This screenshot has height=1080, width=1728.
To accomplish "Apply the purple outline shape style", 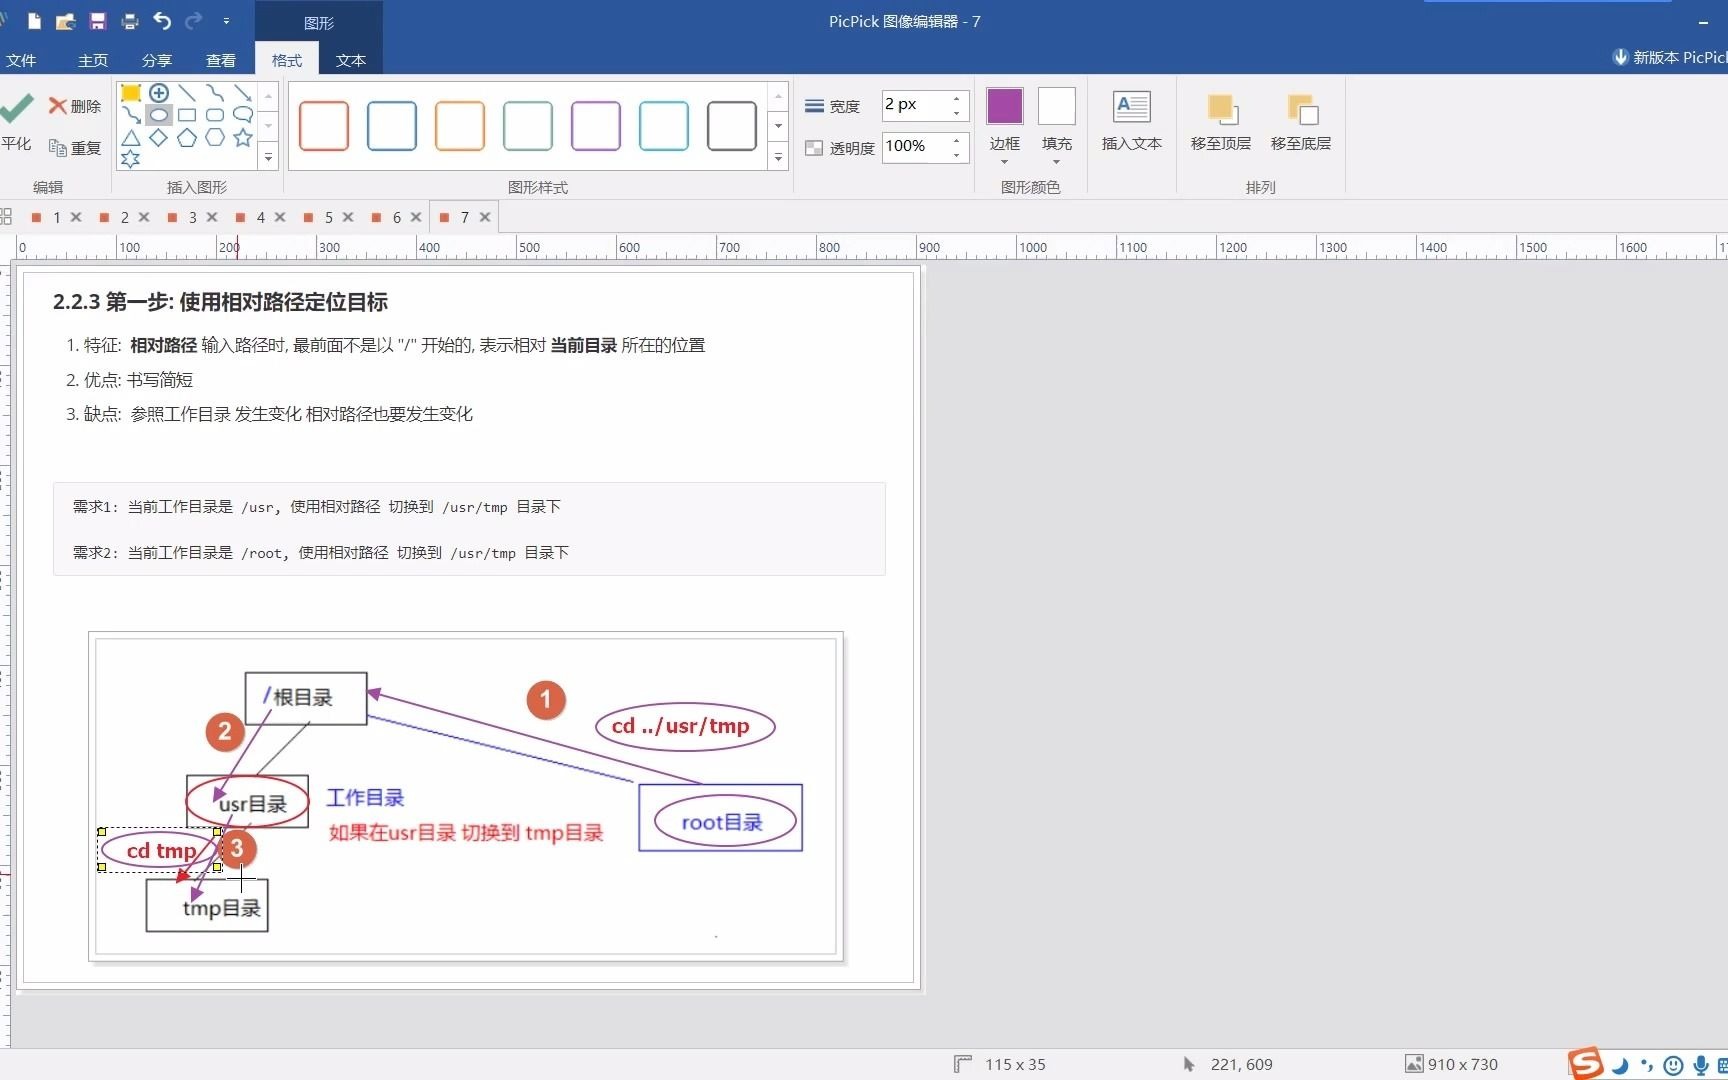I will 596,126.
